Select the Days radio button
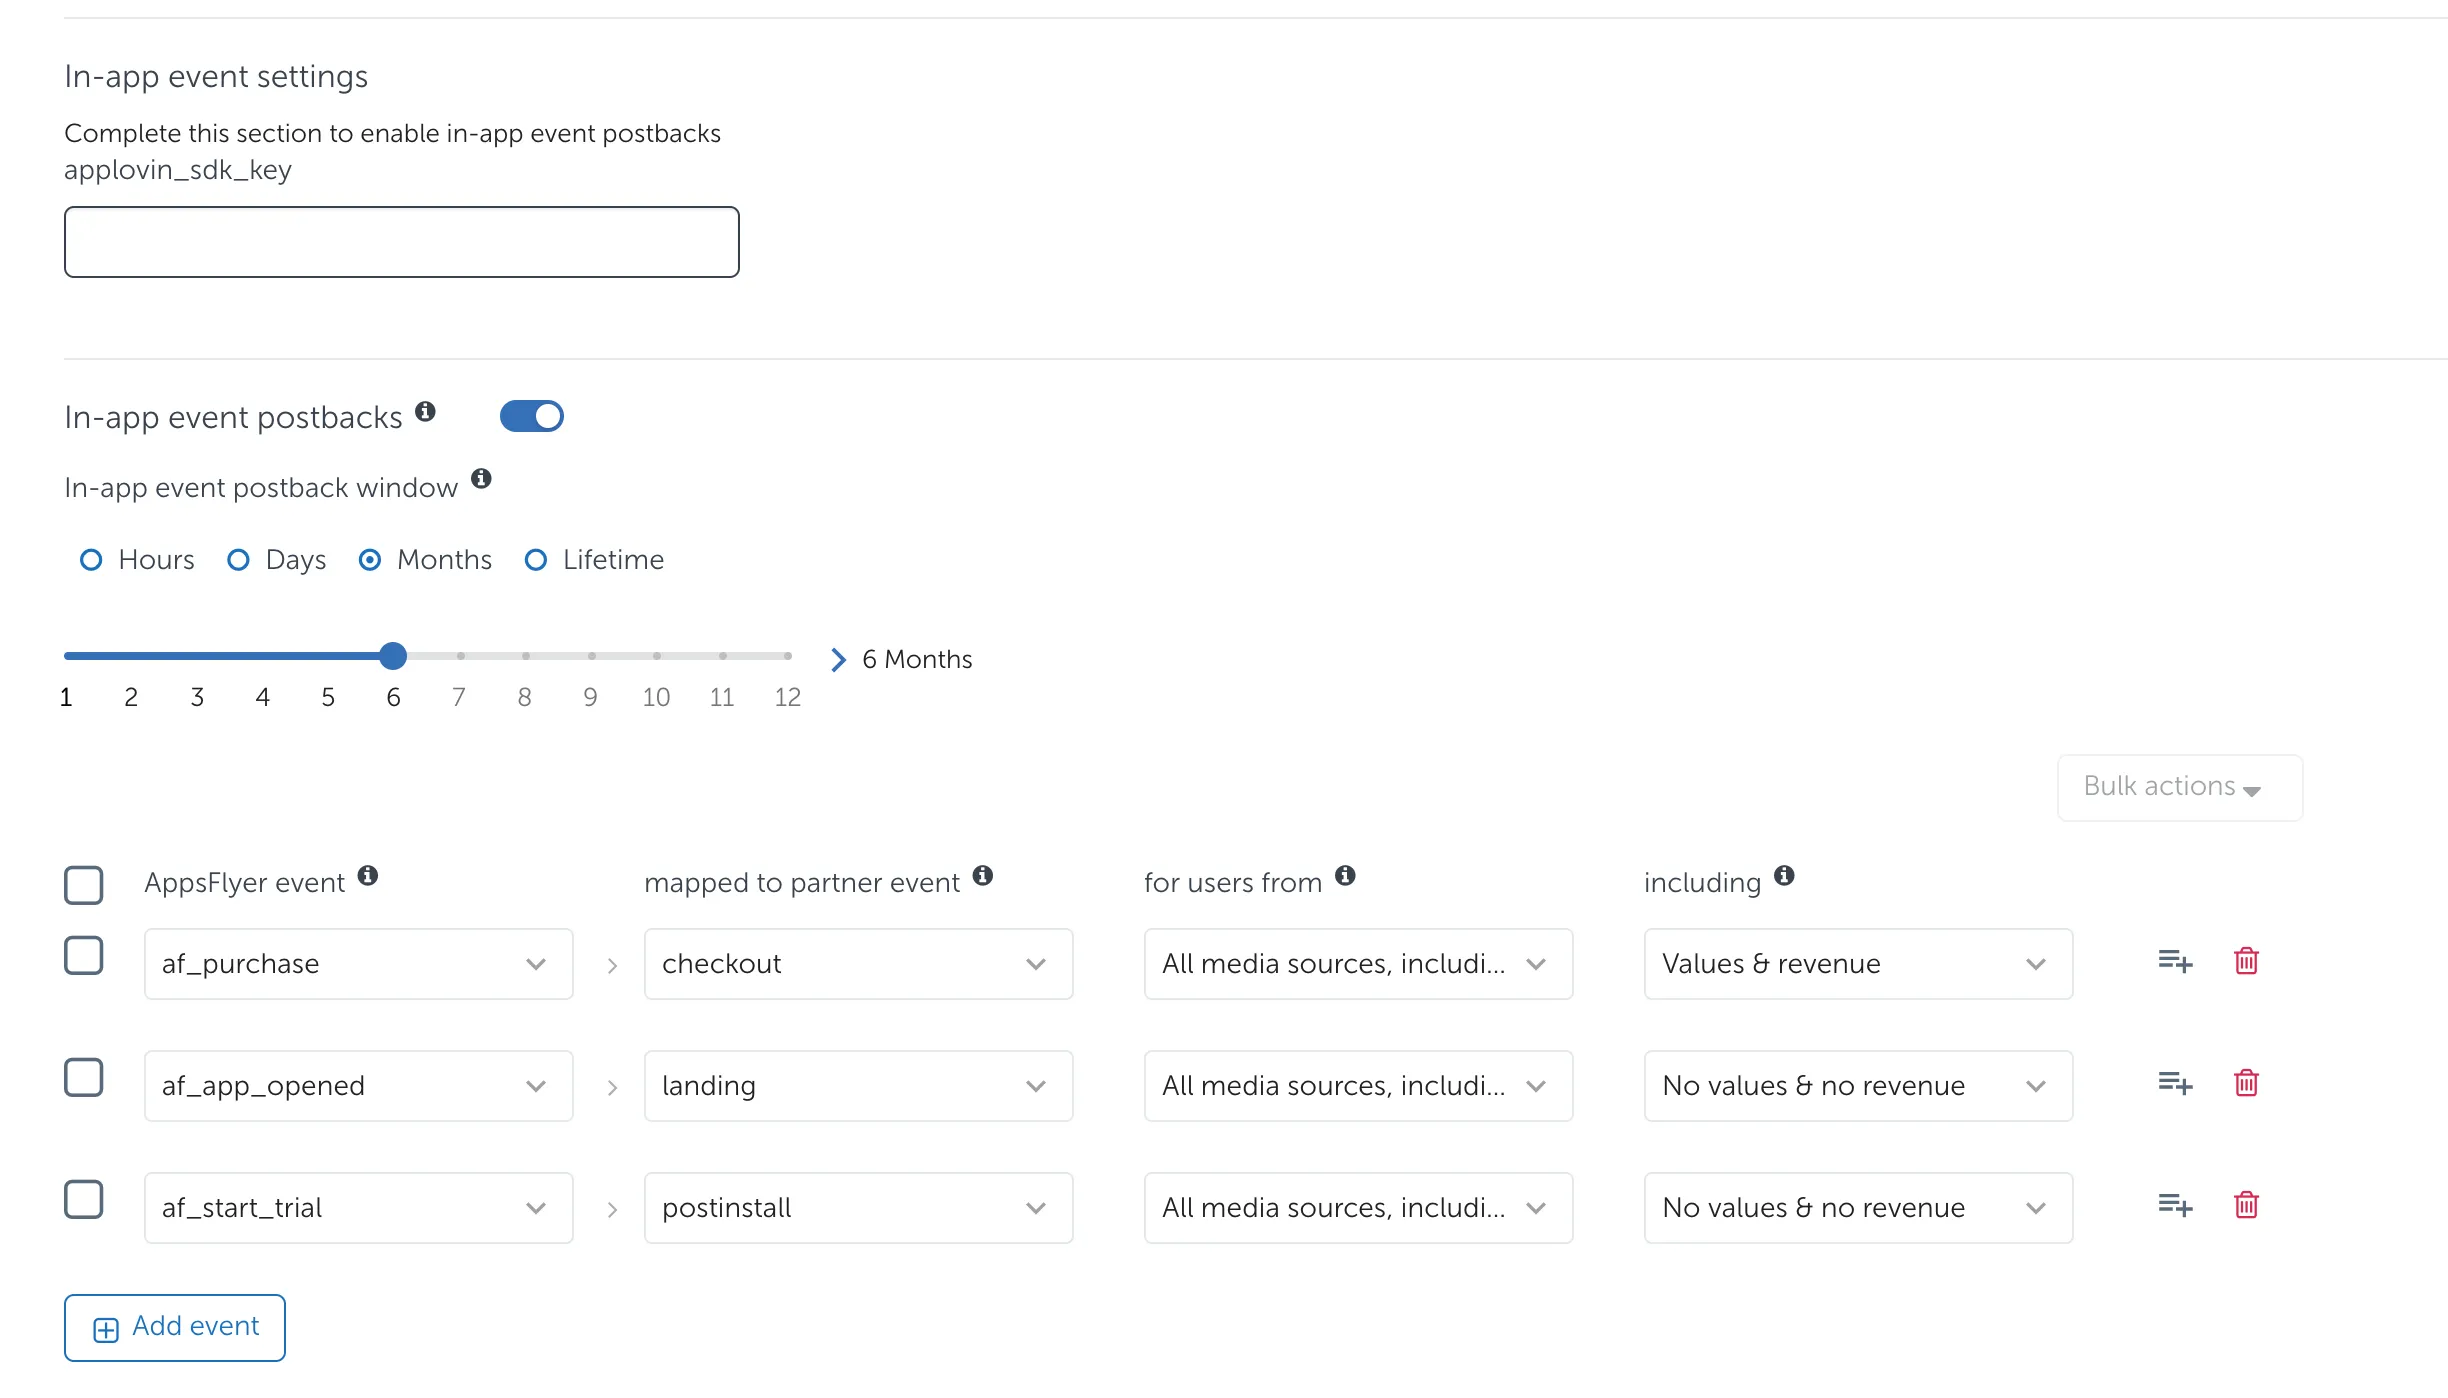 238,559
